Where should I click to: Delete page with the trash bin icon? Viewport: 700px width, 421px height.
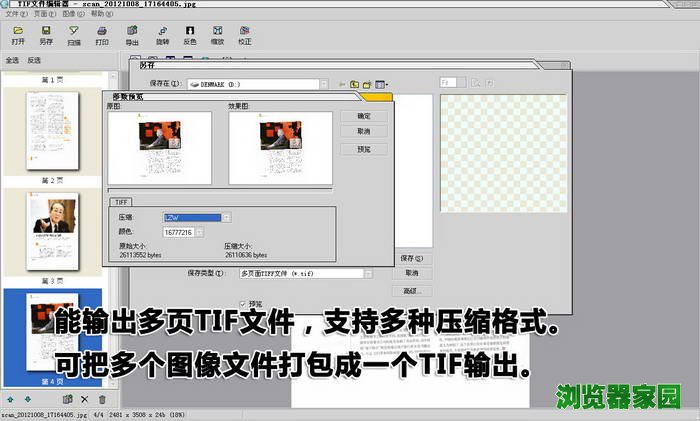tap(101, 400)
